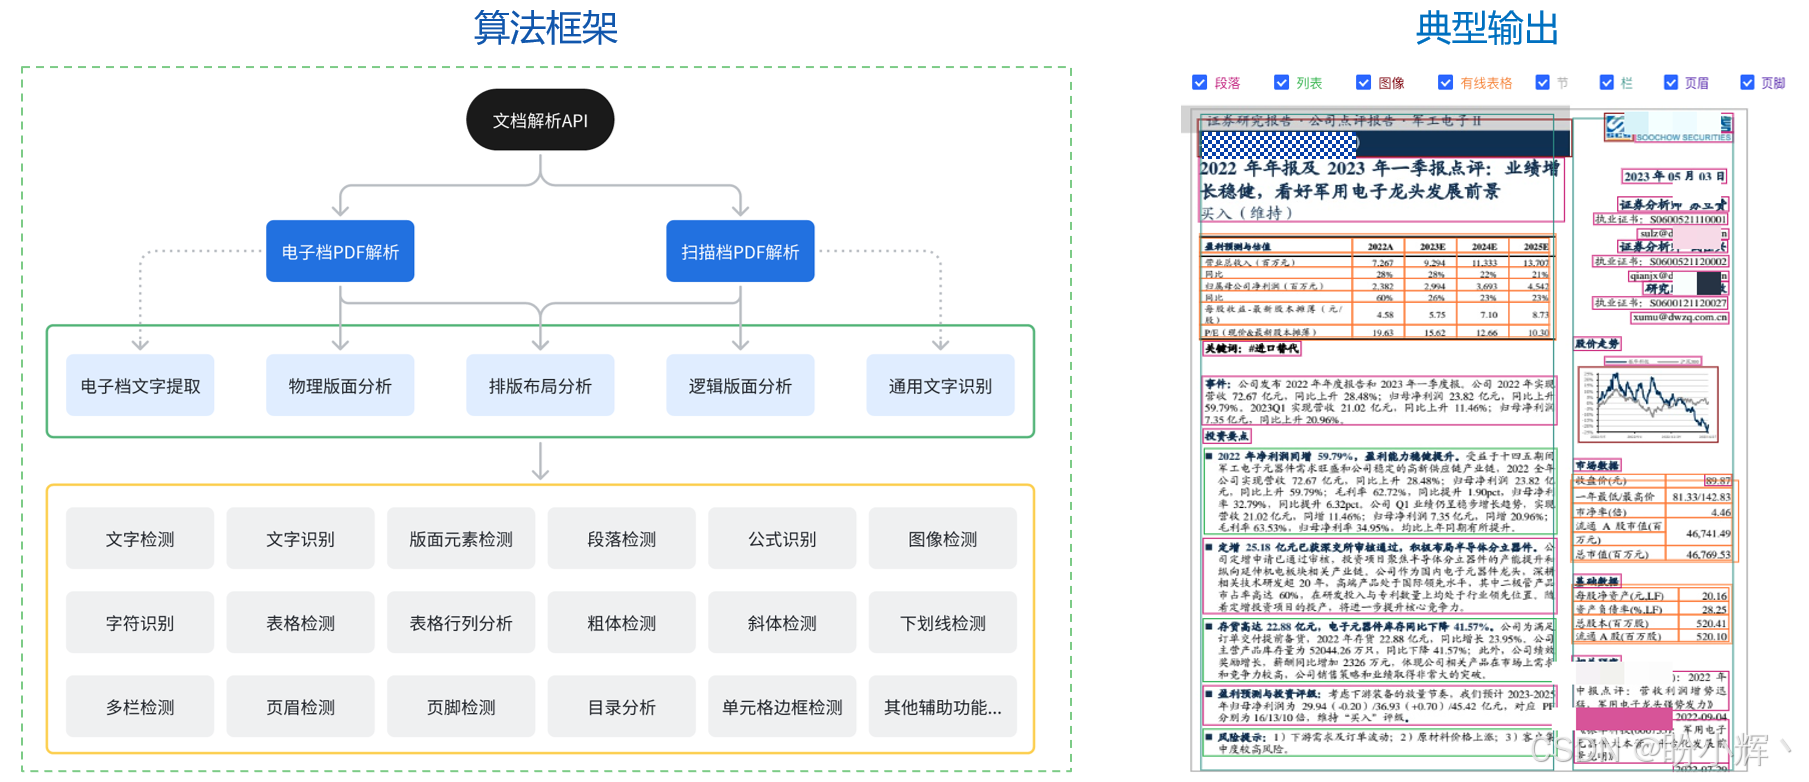
Task: Click the date 2023 年 05 月 03 日
Action: [1674, 176]
